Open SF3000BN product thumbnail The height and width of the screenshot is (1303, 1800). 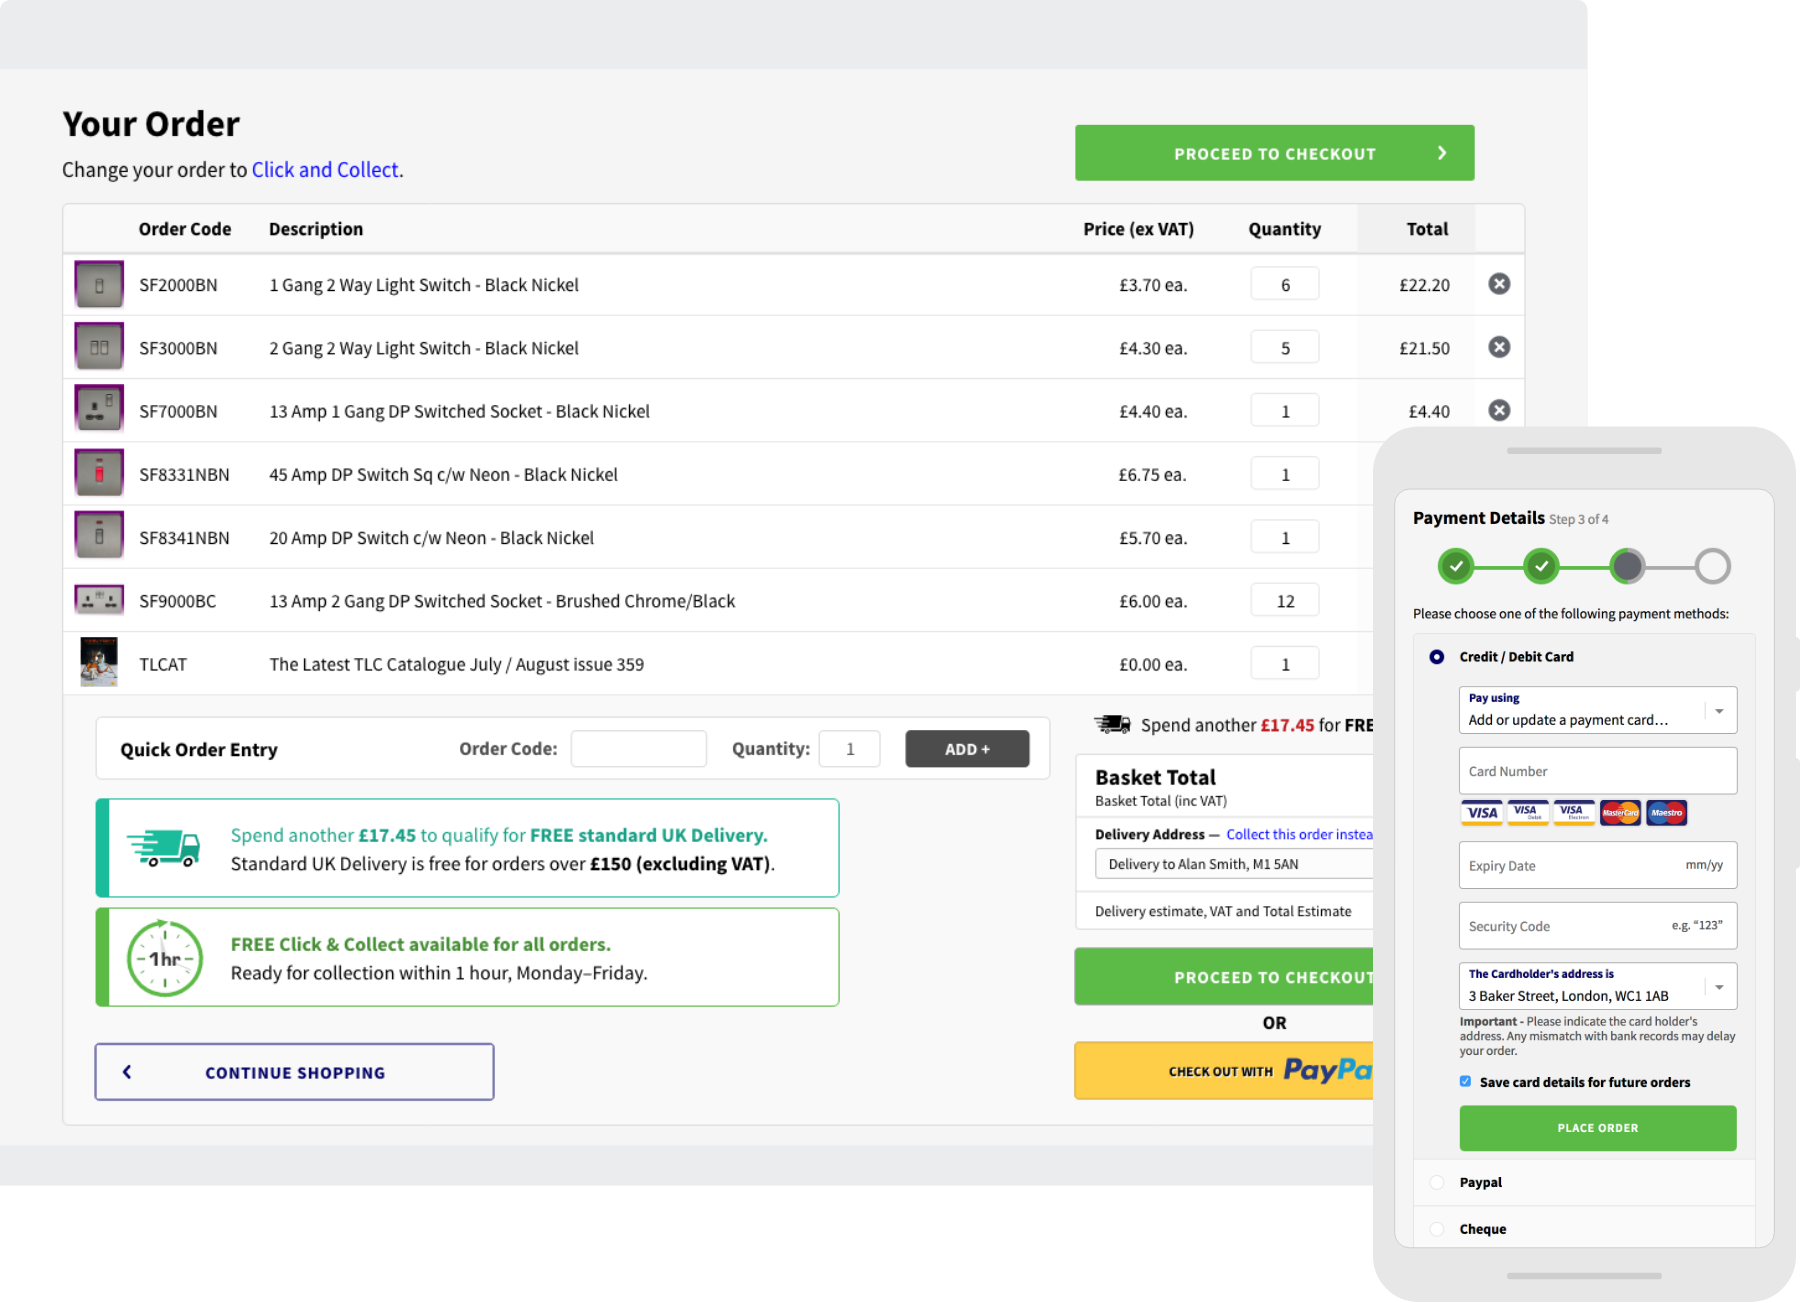point(99,347)
